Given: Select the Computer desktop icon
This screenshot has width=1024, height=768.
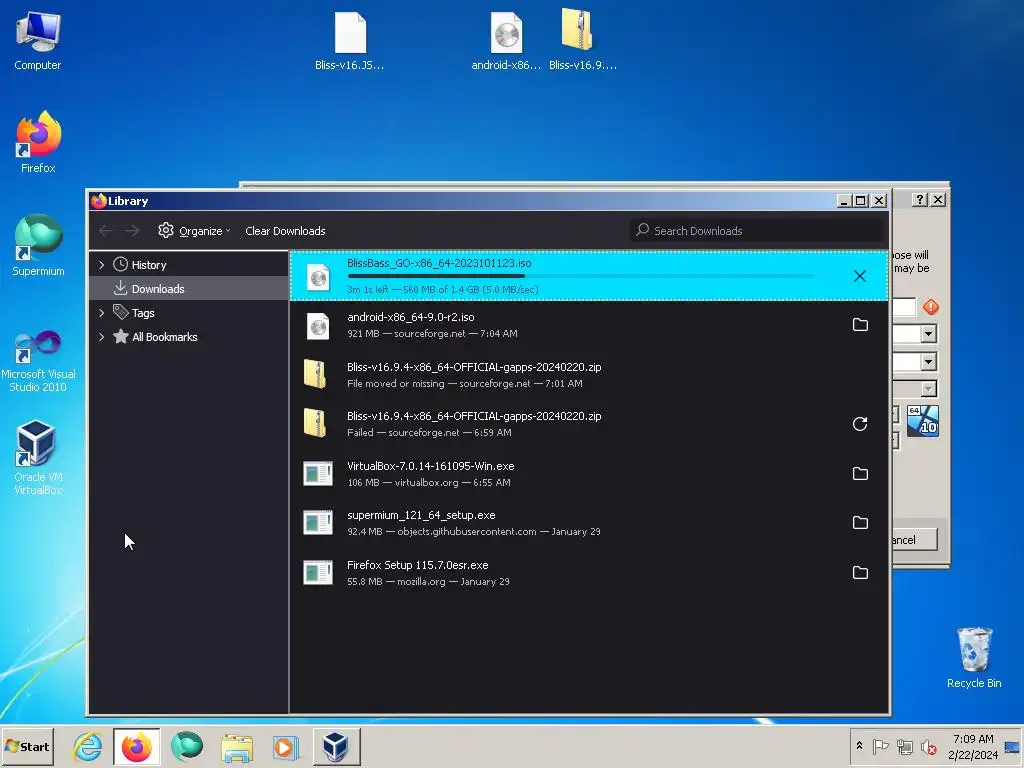Looking at the screenshot, I should pos(38,40).
